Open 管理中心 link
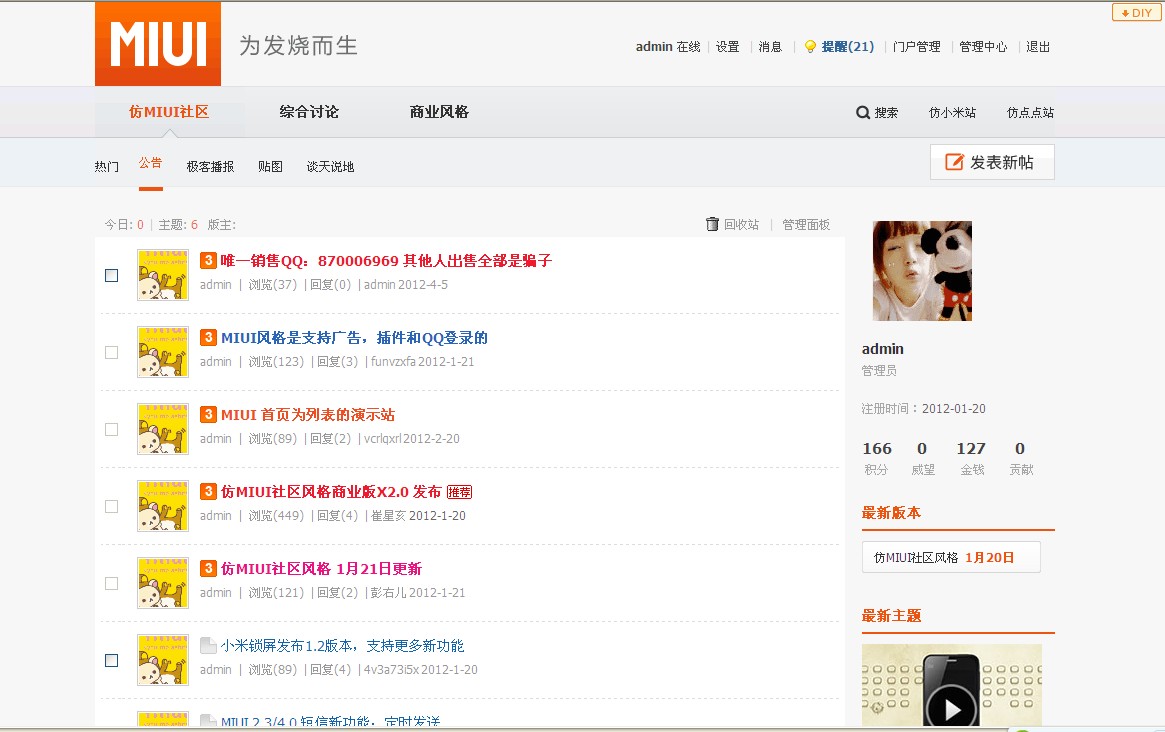Viewport: 1165px width, 732px height. (x=983, y=47)
